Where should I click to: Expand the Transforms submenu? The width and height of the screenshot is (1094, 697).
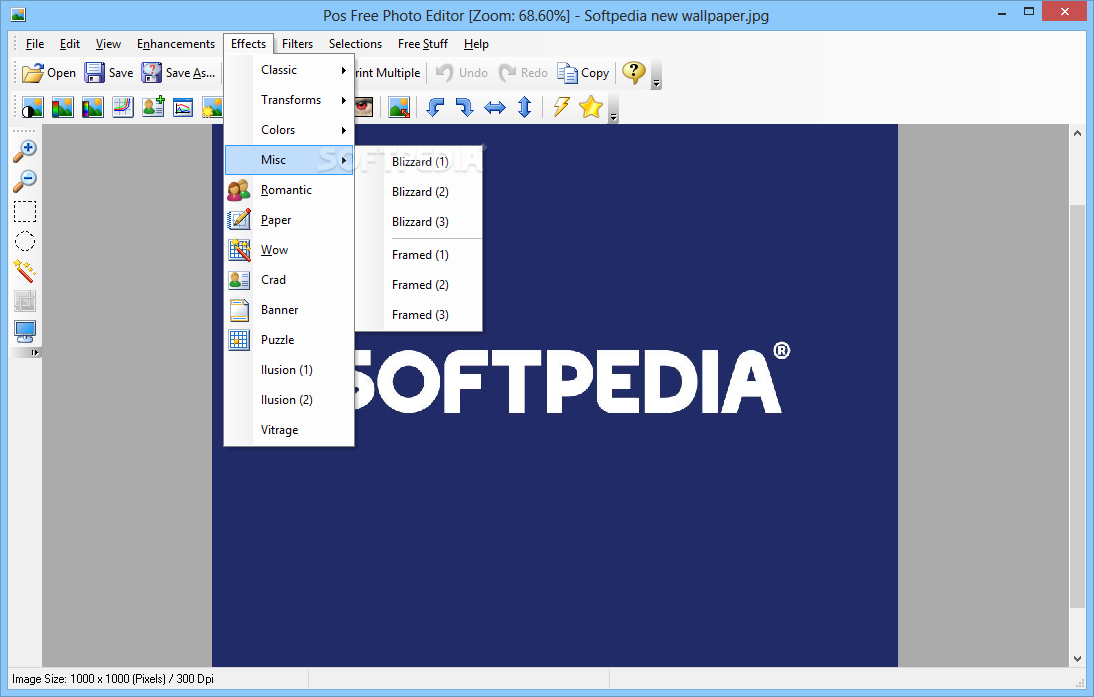(289, 100)
